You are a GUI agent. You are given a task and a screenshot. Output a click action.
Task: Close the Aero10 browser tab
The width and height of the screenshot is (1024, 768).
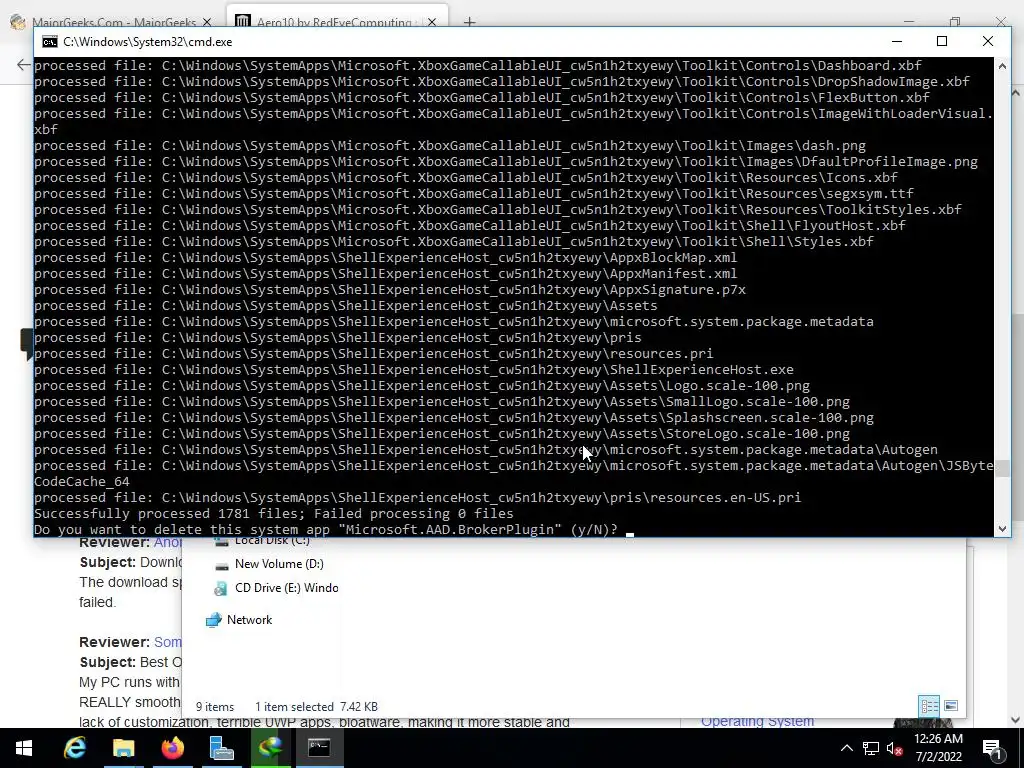point(432,22)
